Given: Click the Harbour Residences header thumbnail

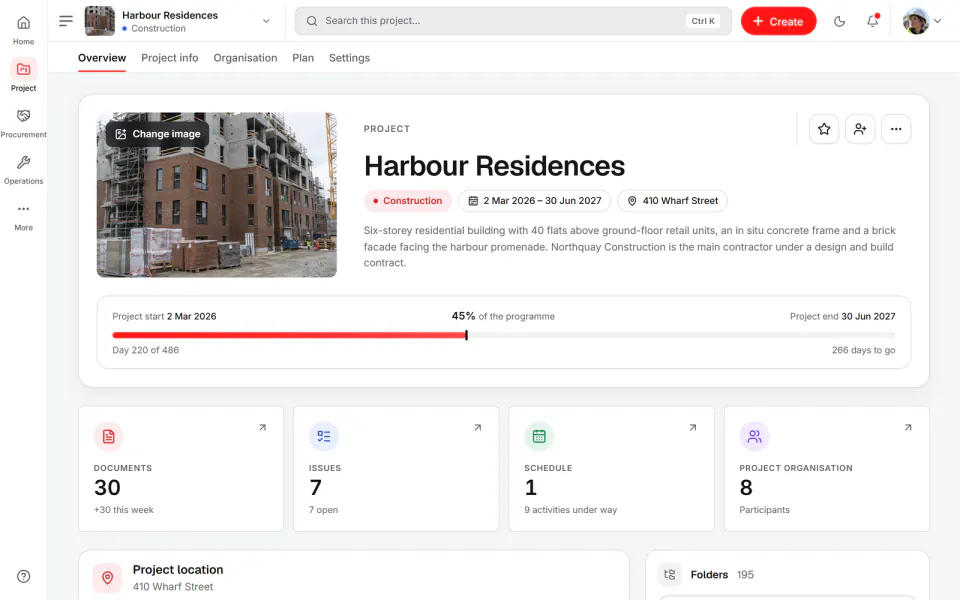Looking at the screenshot, I should click(99, 21).
